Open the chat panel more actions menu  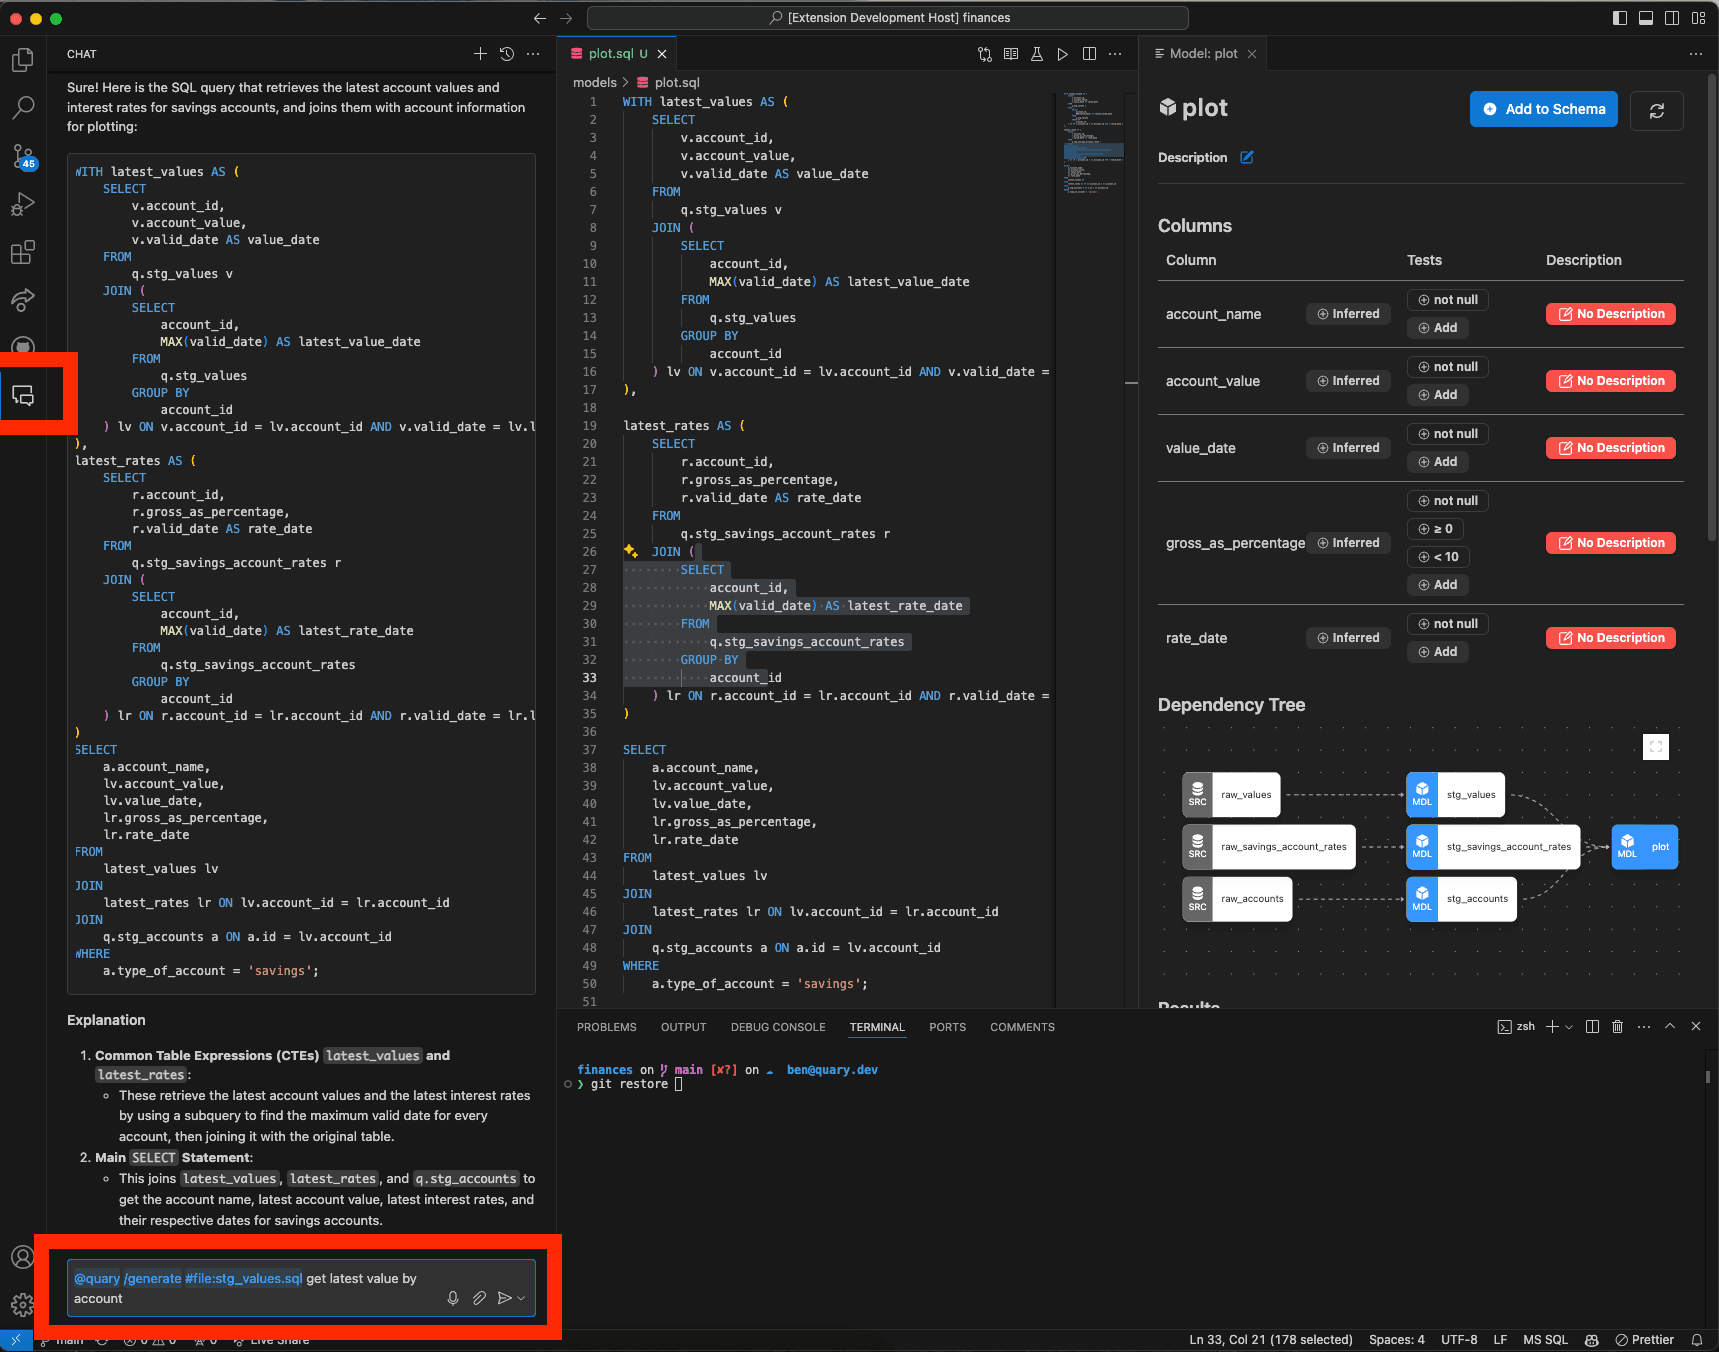[x=533, y=54]
